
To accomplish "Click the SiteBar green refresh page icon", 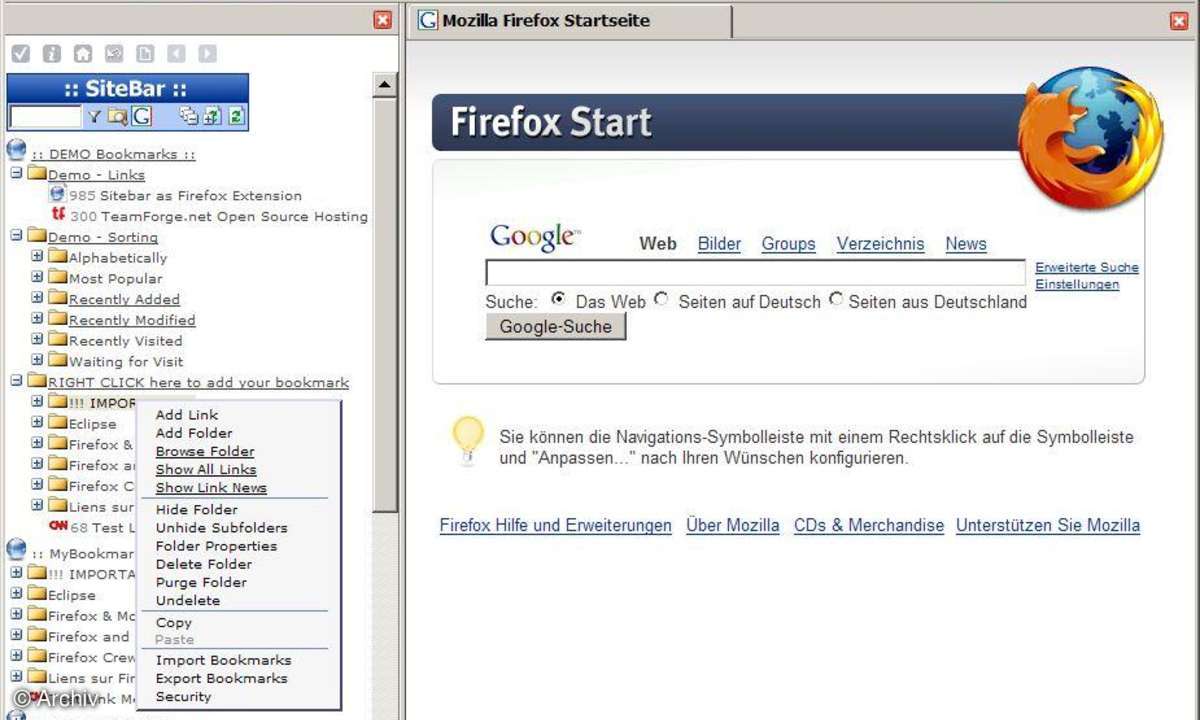I will [236, 117].
